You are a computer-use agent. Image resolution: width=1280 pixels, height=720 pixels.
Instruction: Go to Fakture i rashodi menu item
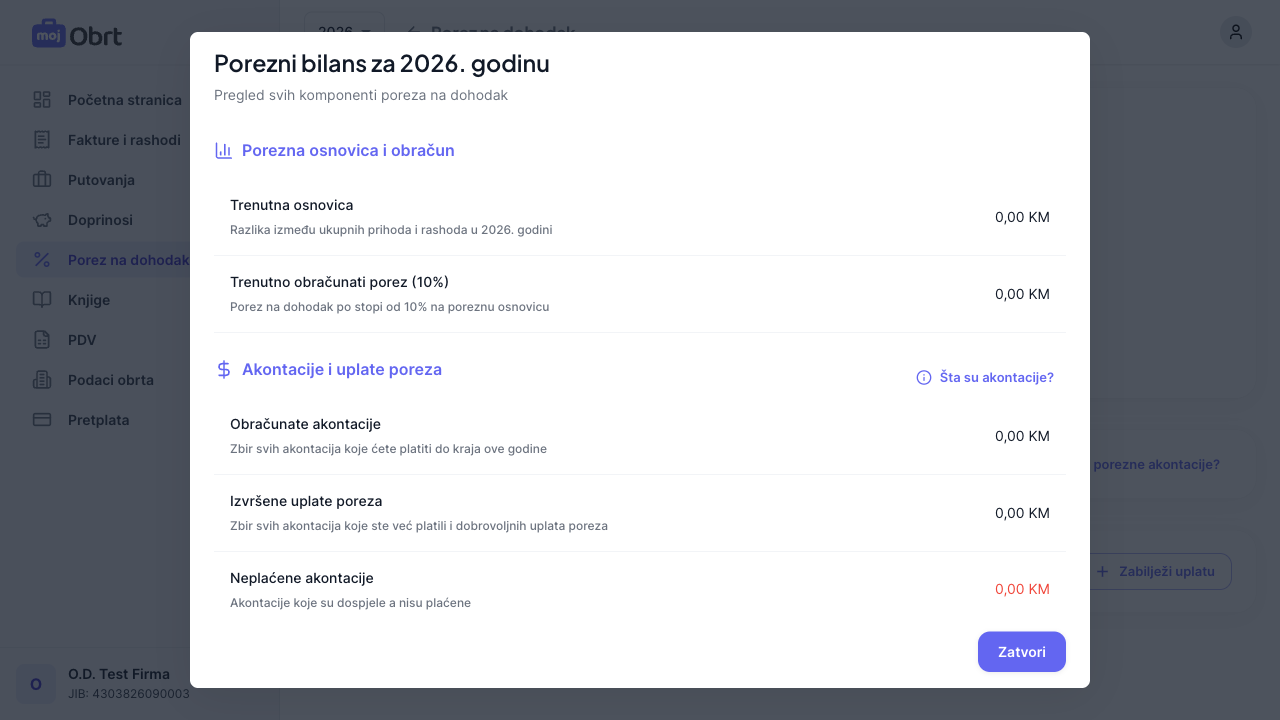pos(124,140)
